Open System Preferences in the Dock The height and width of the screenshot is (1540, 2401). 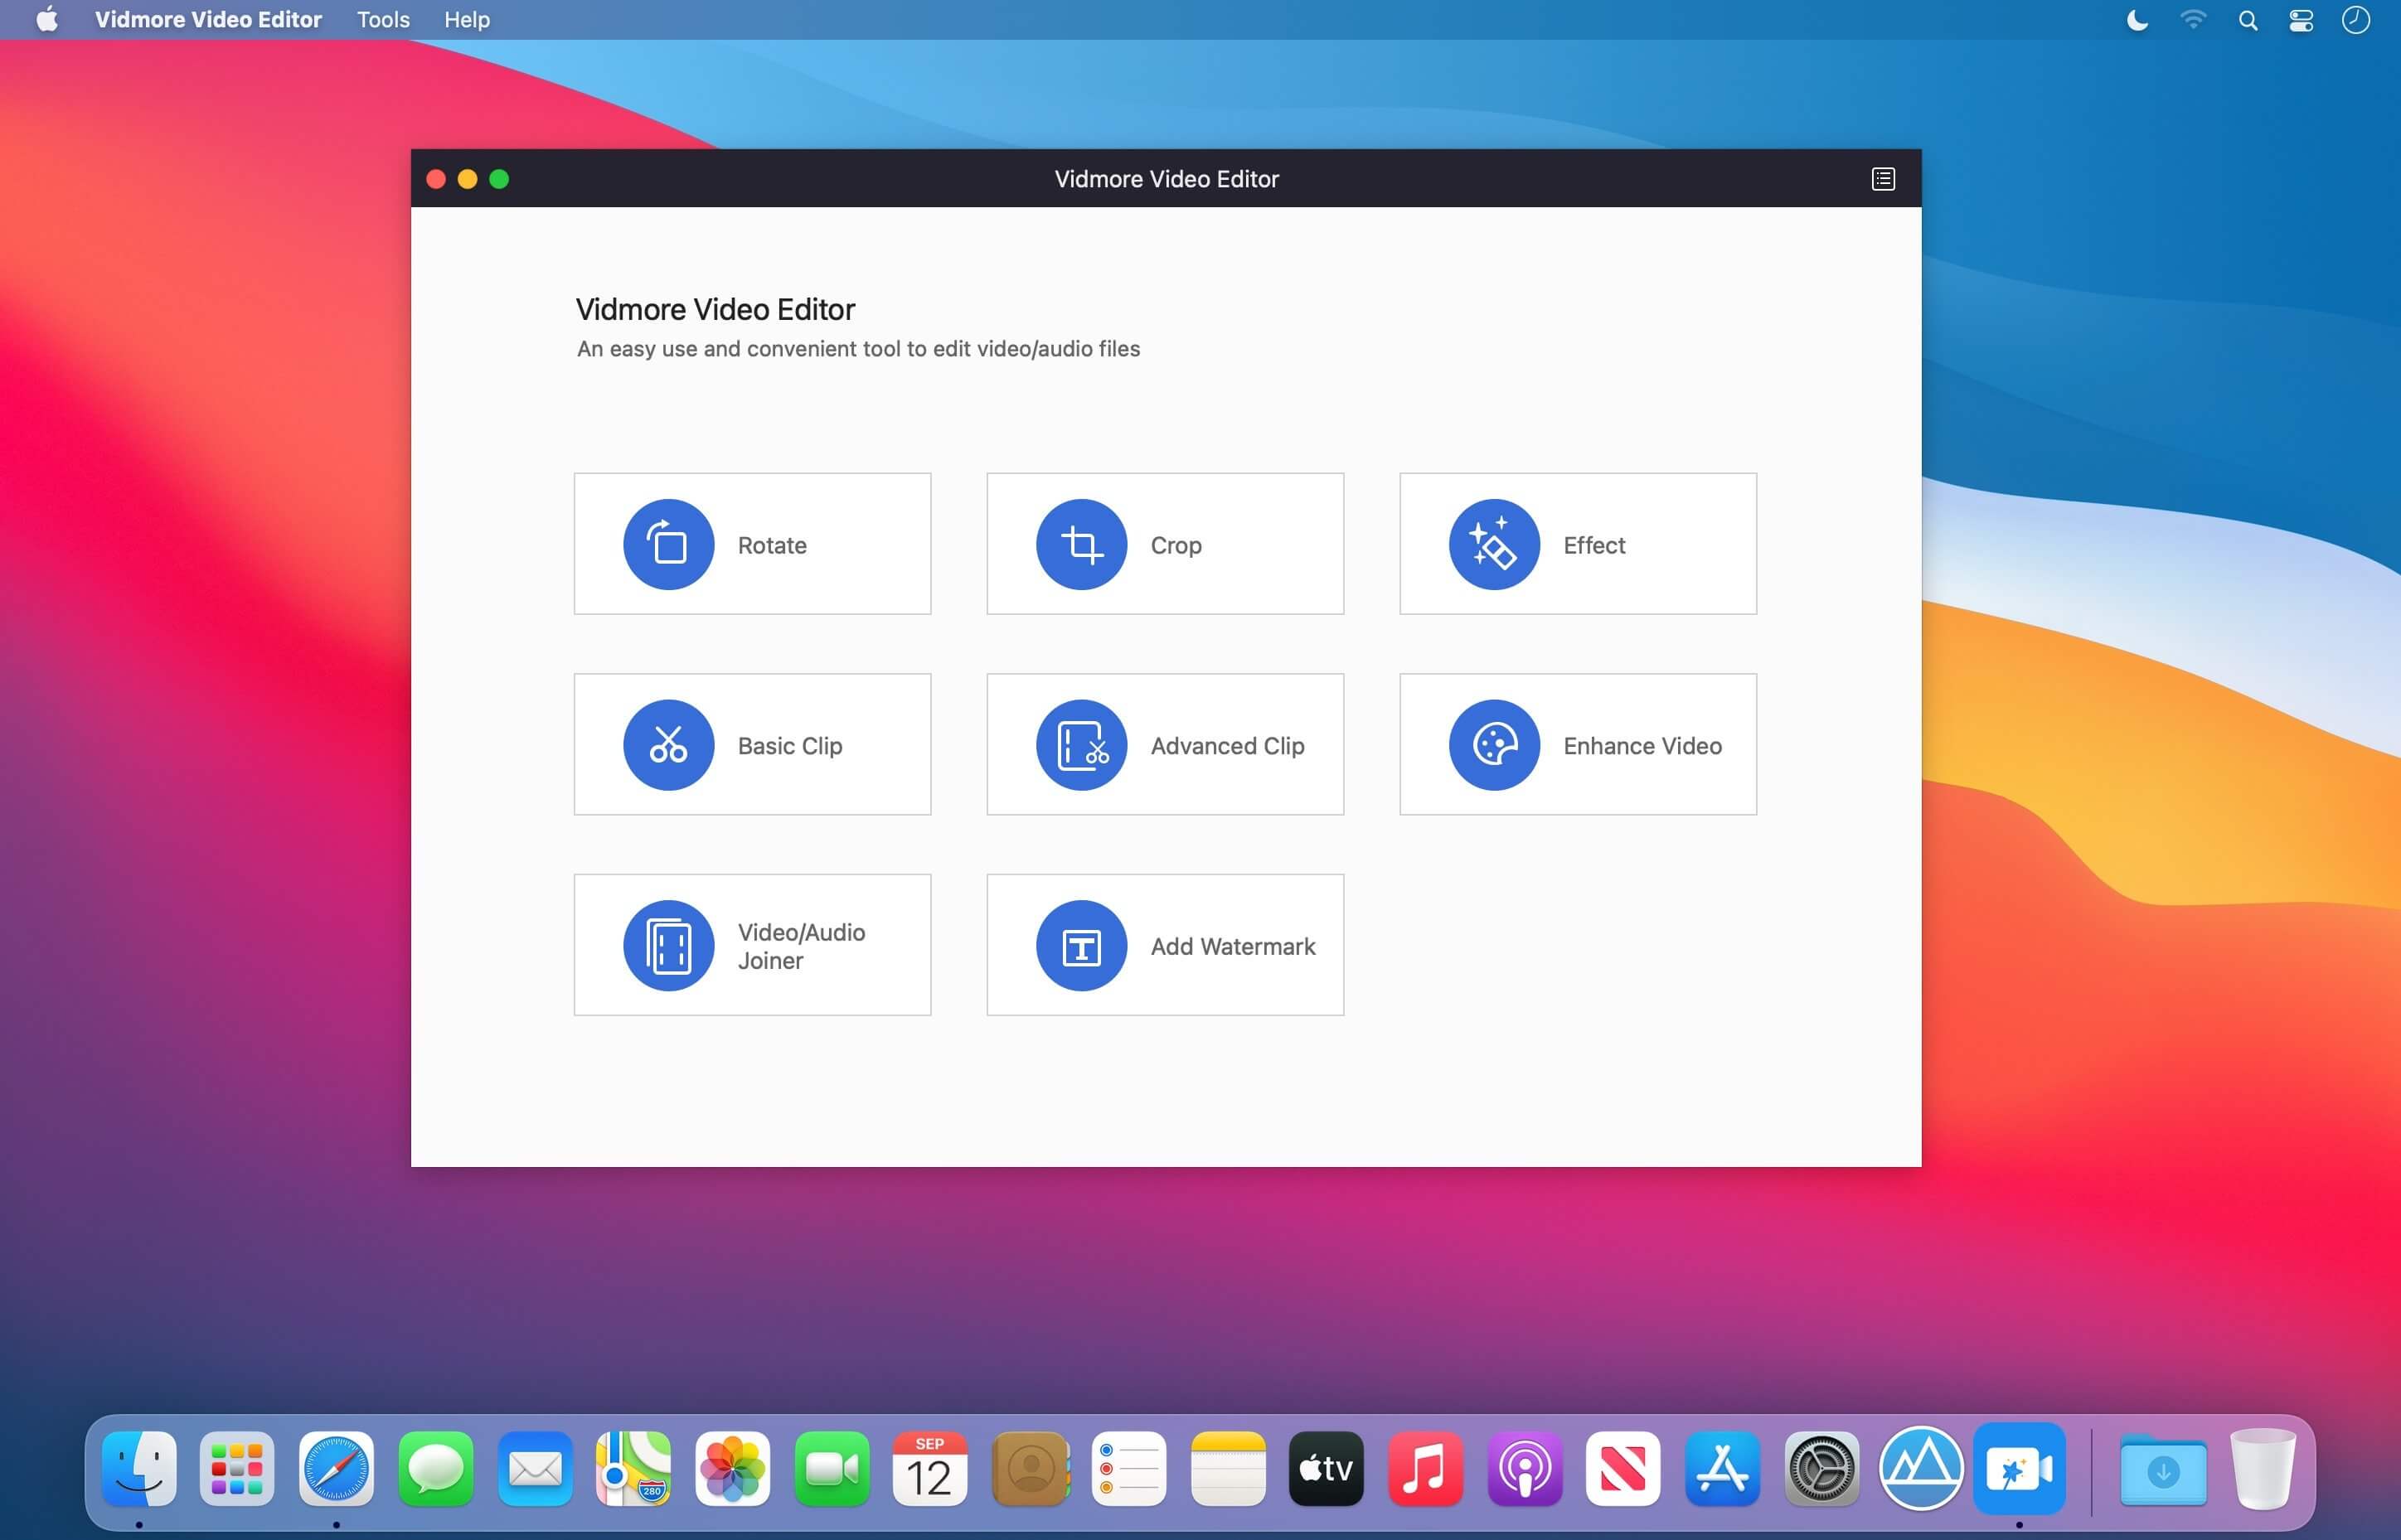1821,1469
